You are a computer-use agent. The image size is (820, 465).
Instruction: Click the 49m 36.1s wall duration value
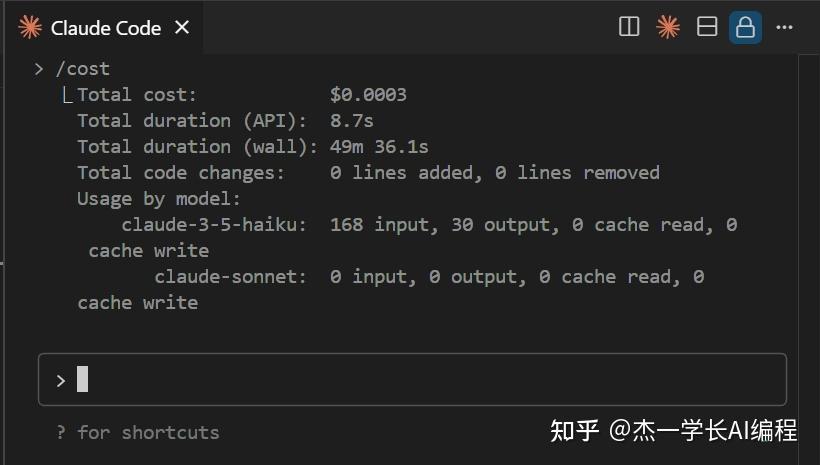pyautogui.click(x=379, y=147)
